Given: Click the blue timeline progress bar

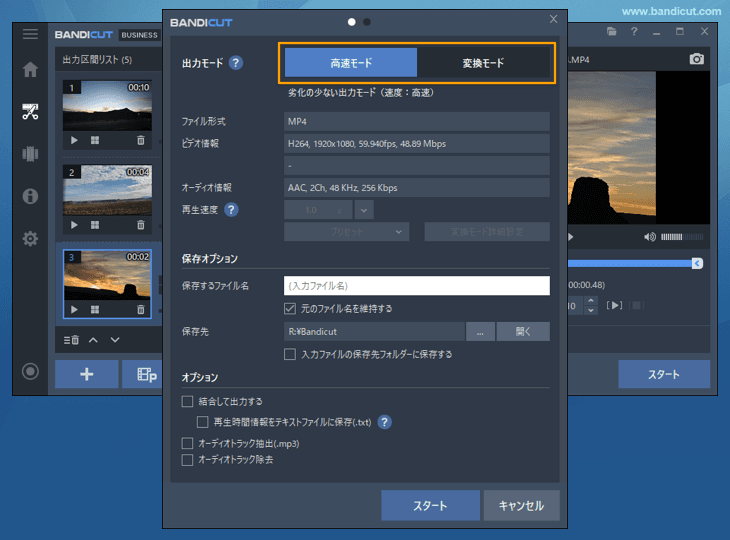Looking at the screenshot, I should (x=630, y=263).
